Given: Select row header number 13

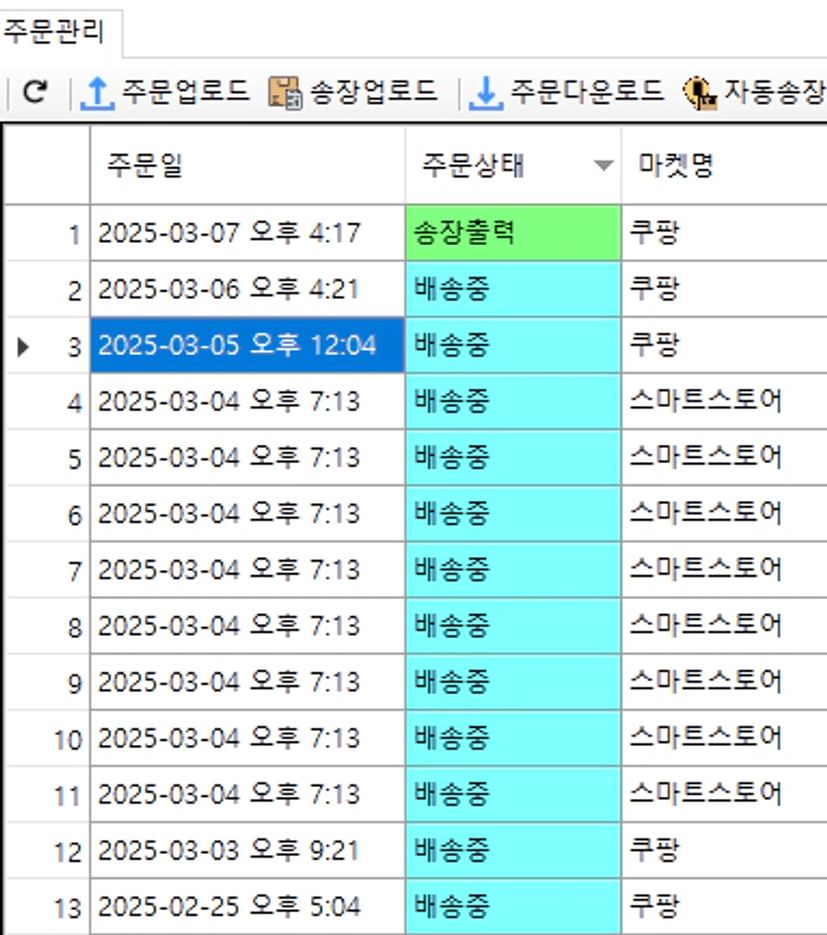Looking at the screenshot, I should (x=48, y=908).
